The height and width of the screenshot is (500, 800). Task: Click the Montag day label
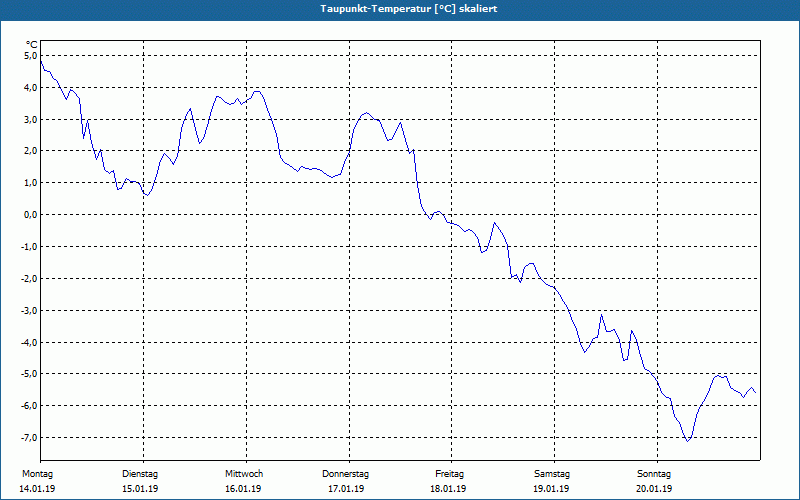[37, 474]
